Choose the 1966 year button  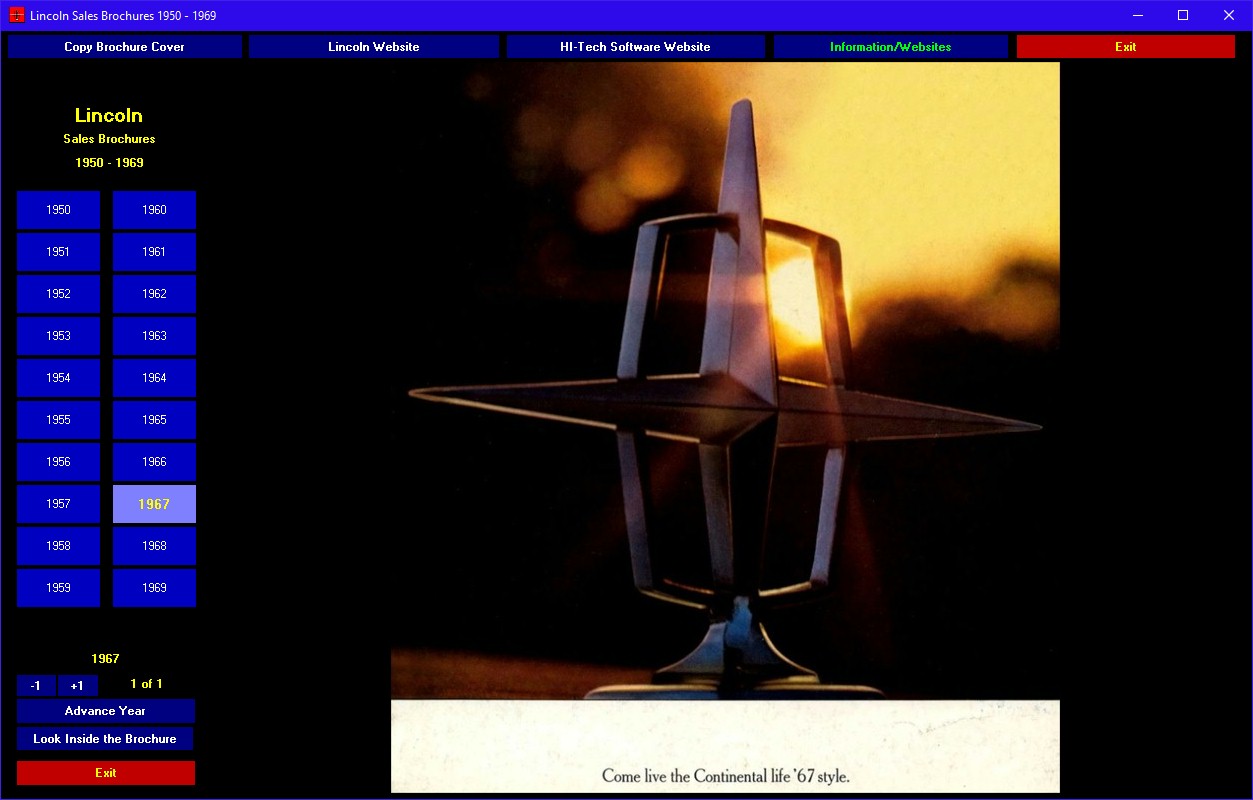(x=154, y=462)
